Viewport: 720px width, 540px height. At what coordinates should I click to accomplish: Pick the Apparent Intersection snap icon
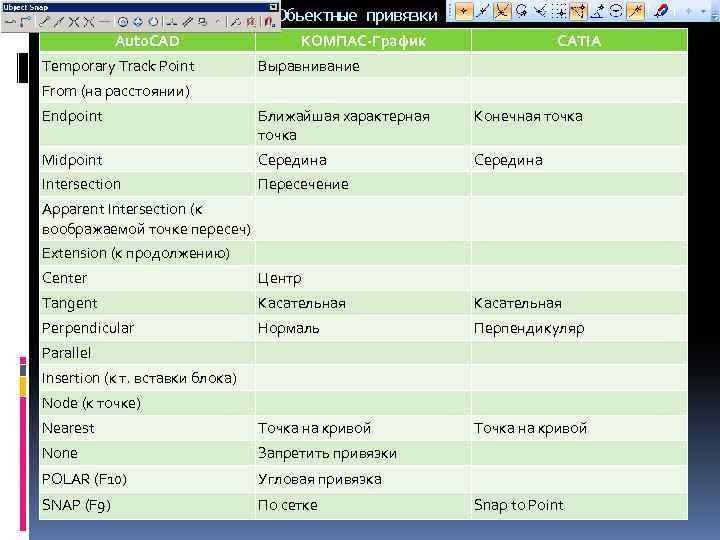point(89,22)
